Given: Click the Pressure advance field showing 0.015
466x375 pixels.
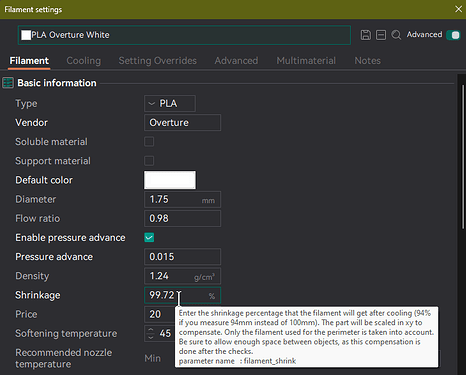Looking at the screenshot, I should 182,257.
